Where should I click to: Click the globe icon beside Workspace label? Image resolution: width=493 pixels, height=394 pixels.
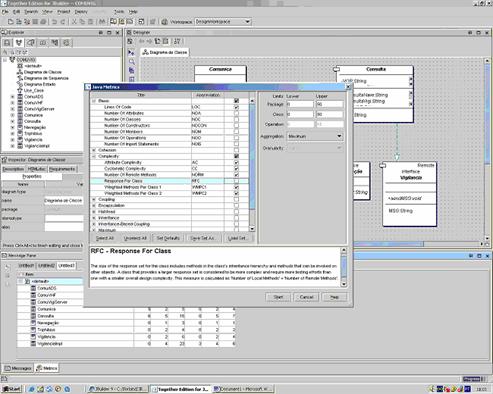[x=164, y=22]
